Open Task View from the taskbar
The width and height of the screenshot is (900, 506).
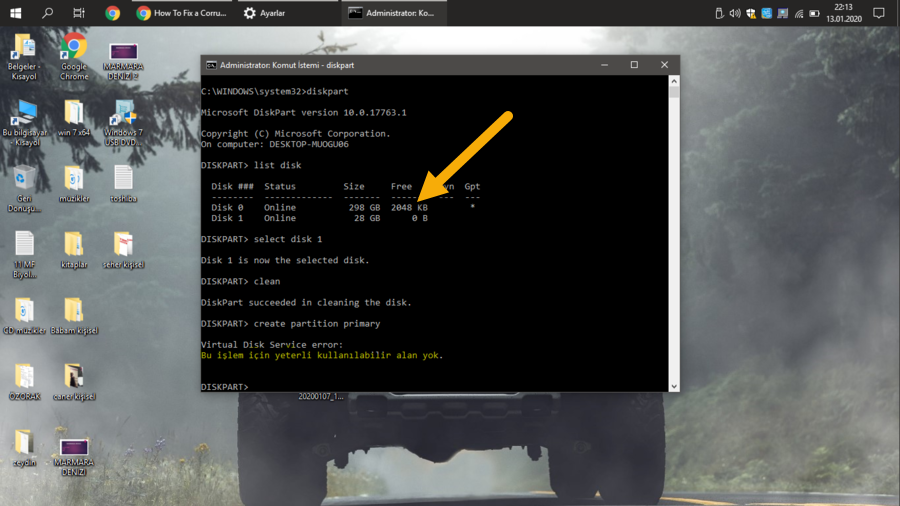click(79, 13)
